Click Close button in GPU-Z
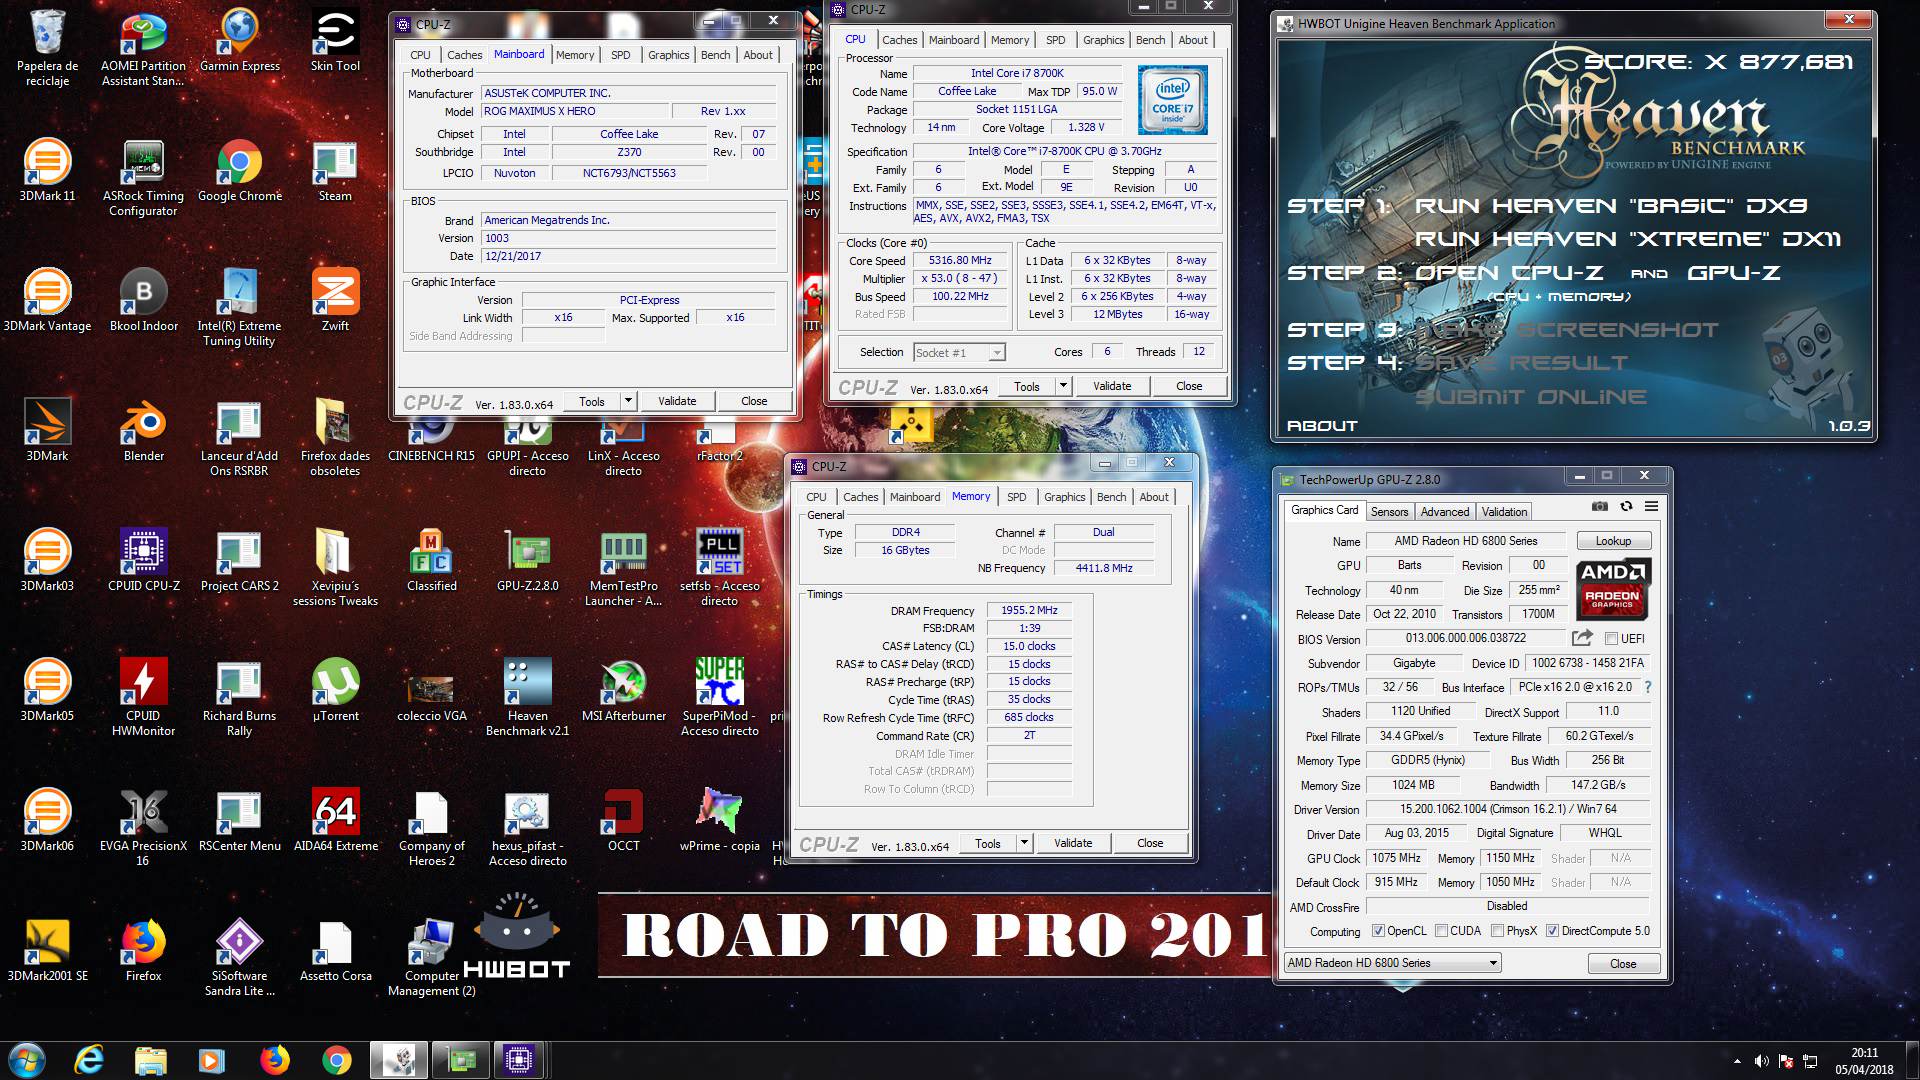The image size is (1920, 1080). pyautogui.click(x=1623, y=964)
